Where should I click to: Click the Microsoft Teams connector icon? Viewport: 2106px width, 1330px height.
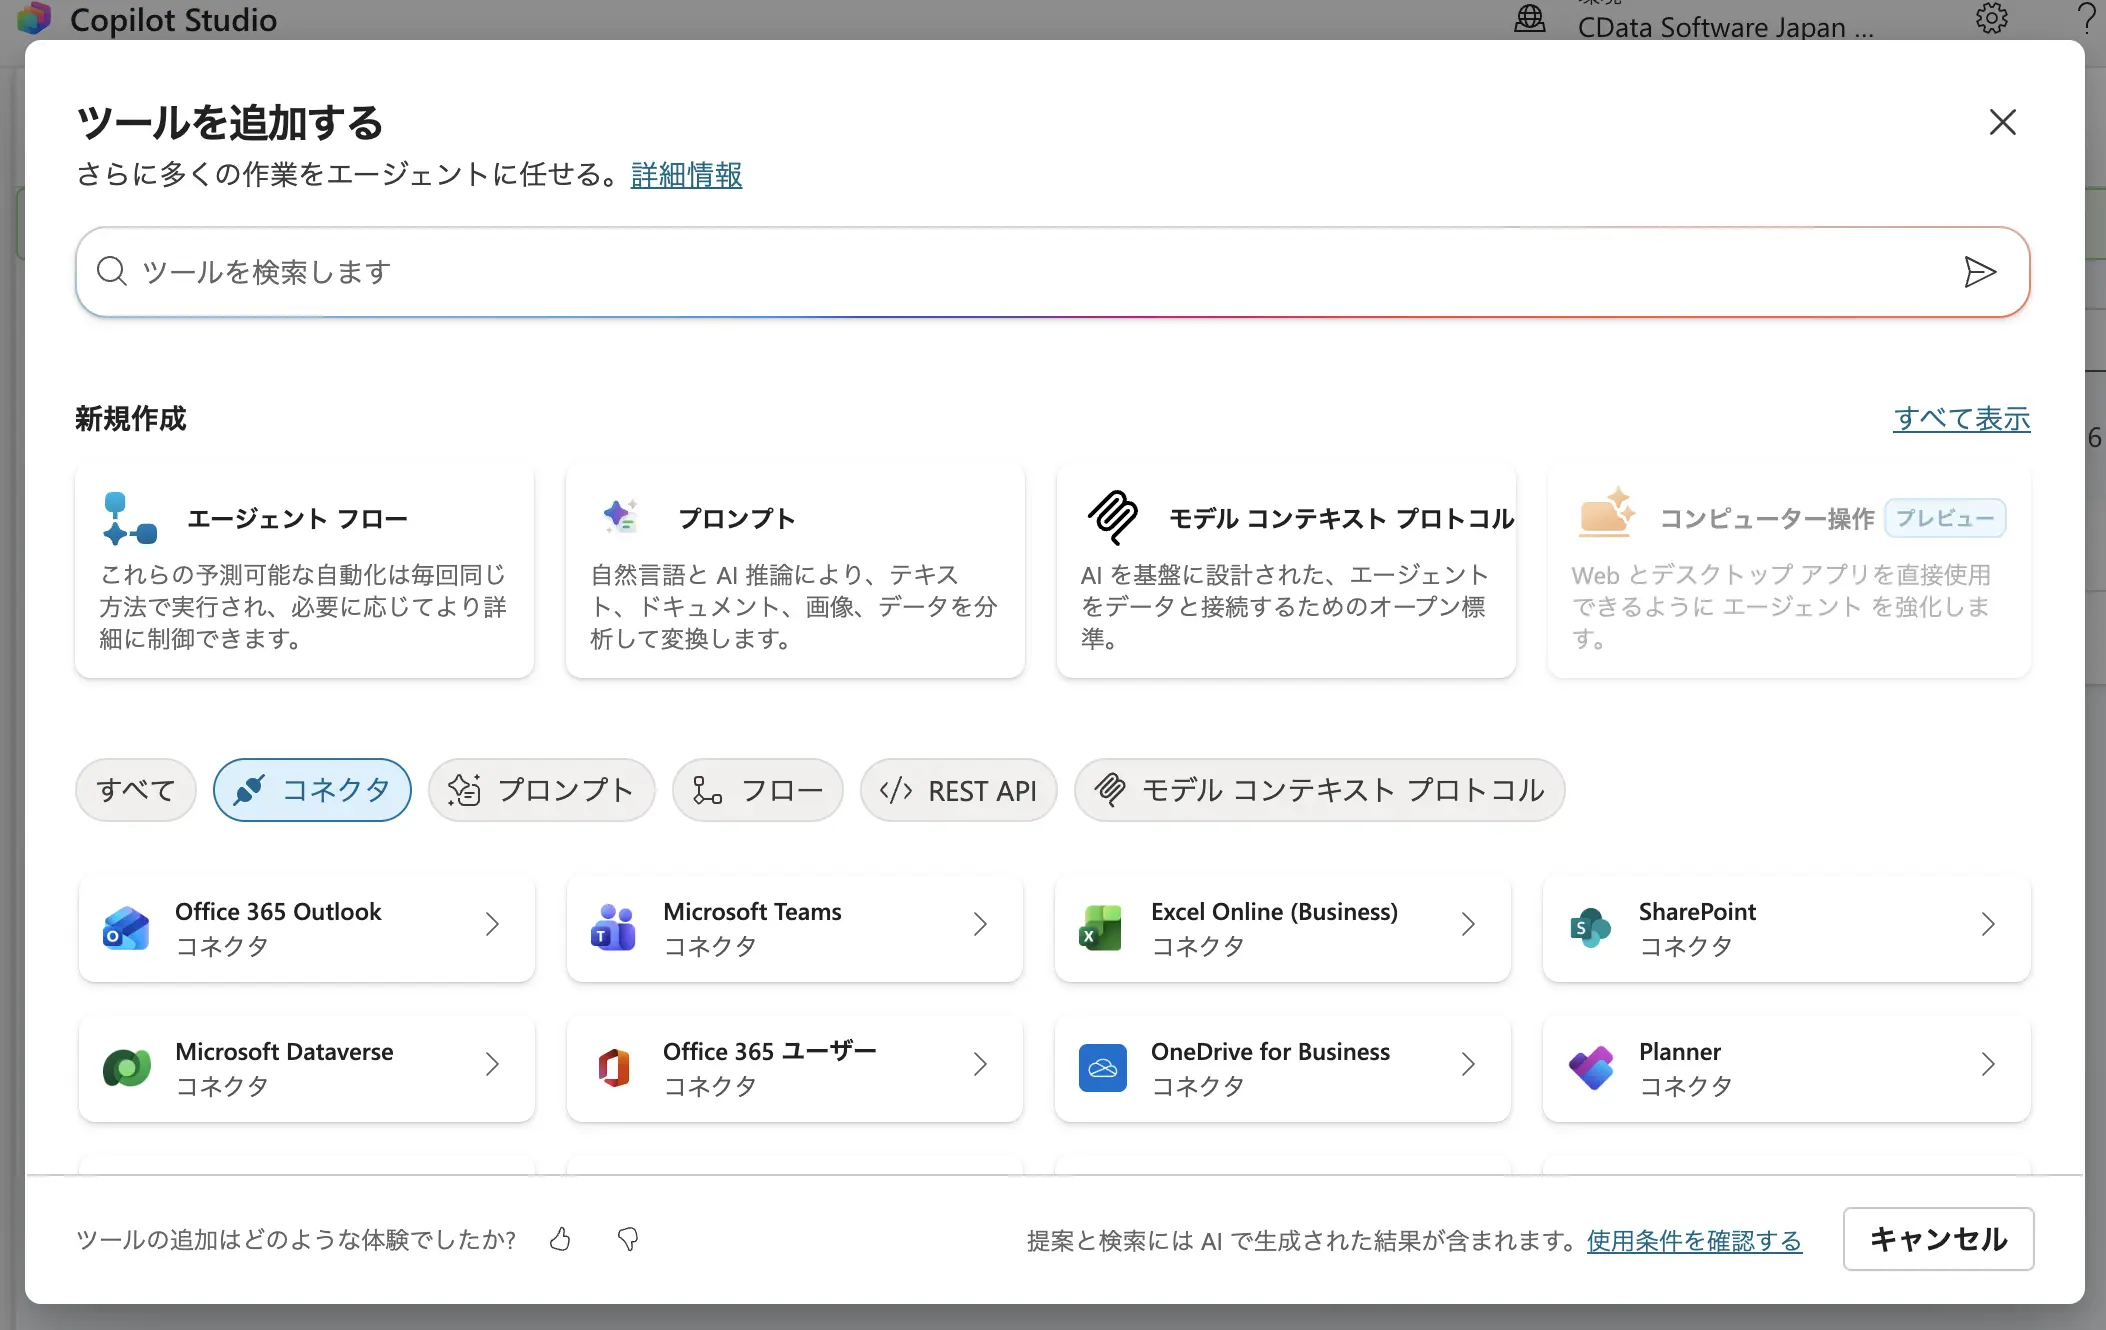(613, 927)
